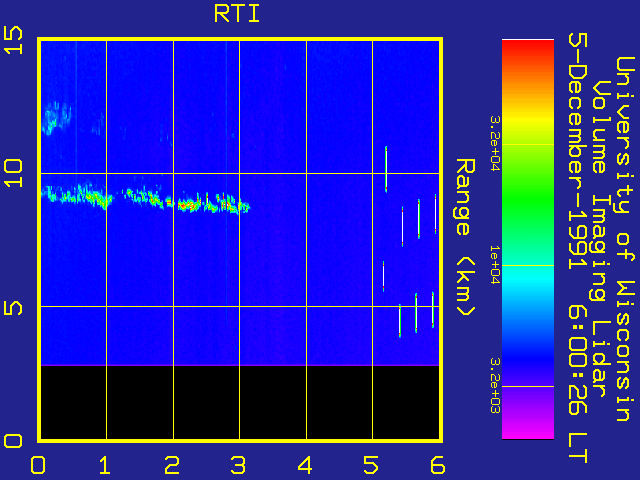The width and height of the screenshot is (640, 480).
Task: Click the y-axis label 15
Action: click(x=13, y=40)
